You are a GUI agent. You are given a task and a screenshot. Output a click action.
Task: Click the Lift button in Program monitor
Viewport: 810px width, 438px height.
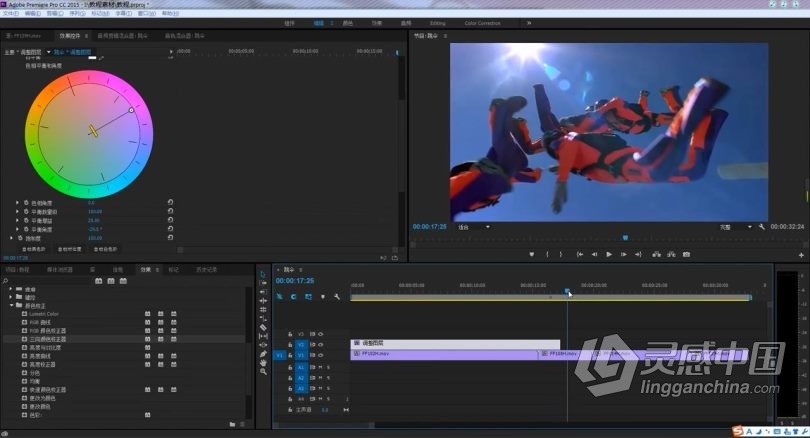coord(657,254)
